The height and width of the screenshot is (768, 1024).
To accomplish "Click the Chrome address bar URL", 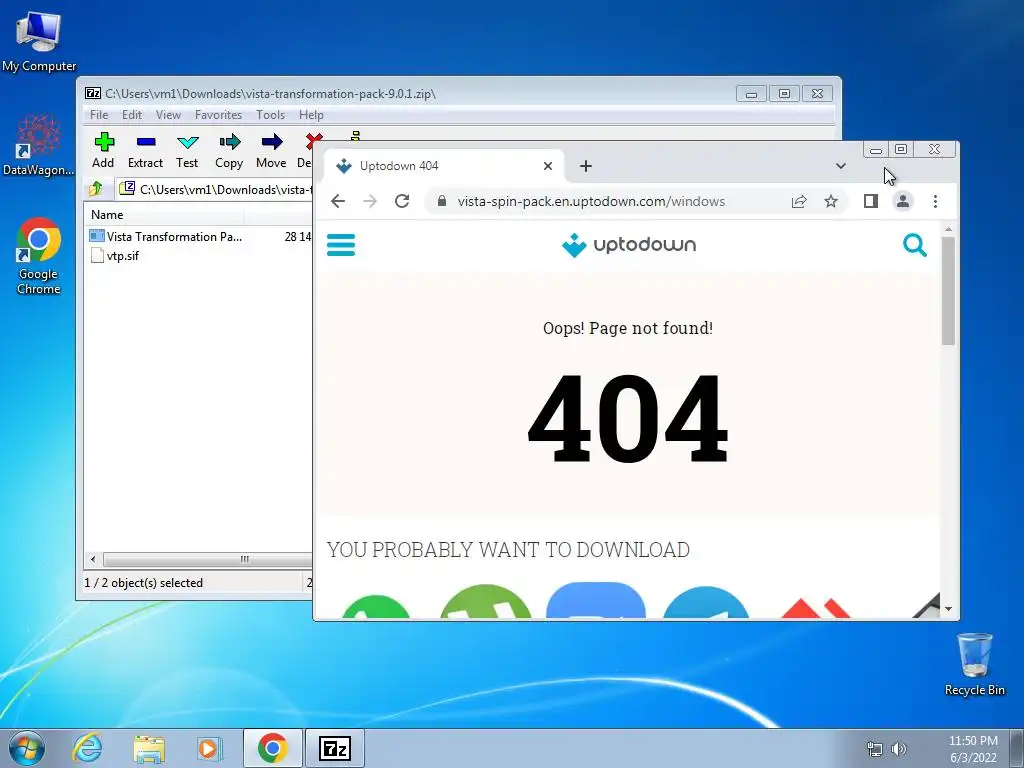I will coord(591,201).
